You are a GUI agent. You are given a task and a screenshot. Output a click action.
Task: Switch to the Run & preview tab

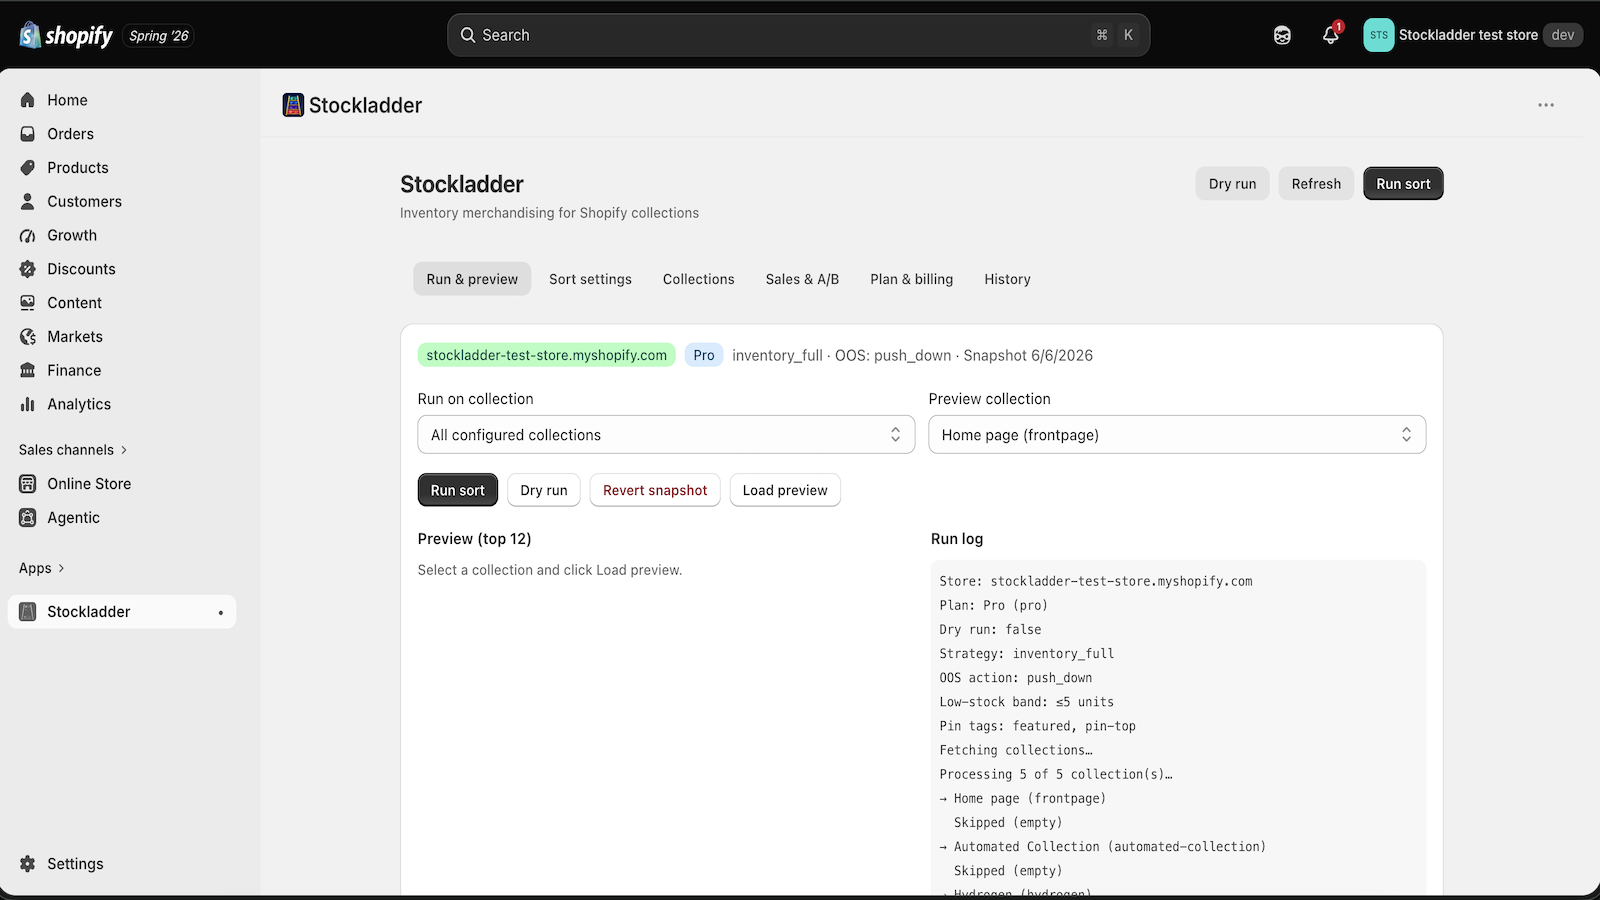[472, 279]
